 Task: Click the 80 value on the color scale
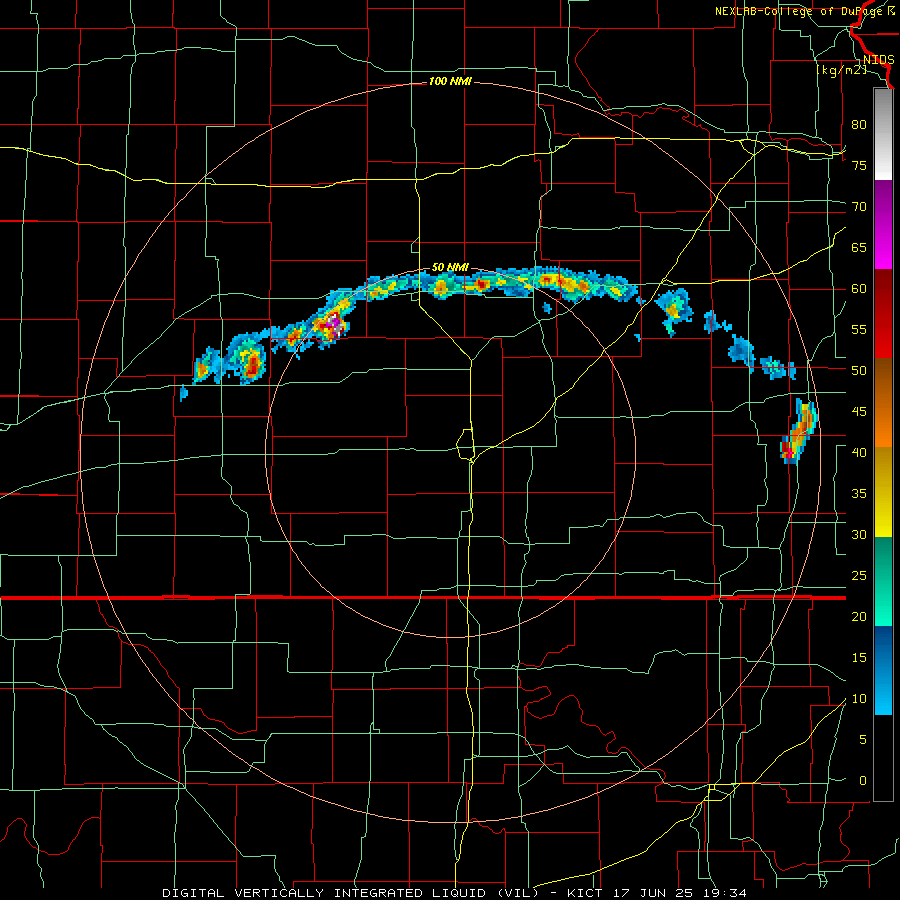859,125
